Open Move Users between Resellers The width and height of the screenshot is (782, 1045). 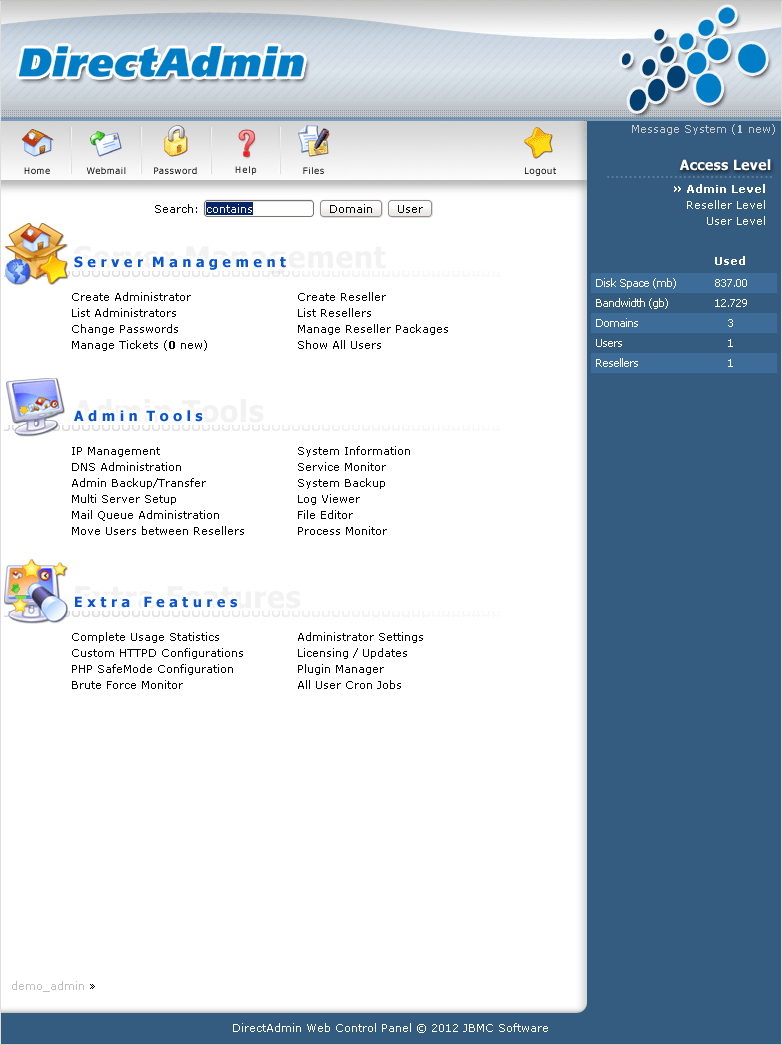point(157,531)
